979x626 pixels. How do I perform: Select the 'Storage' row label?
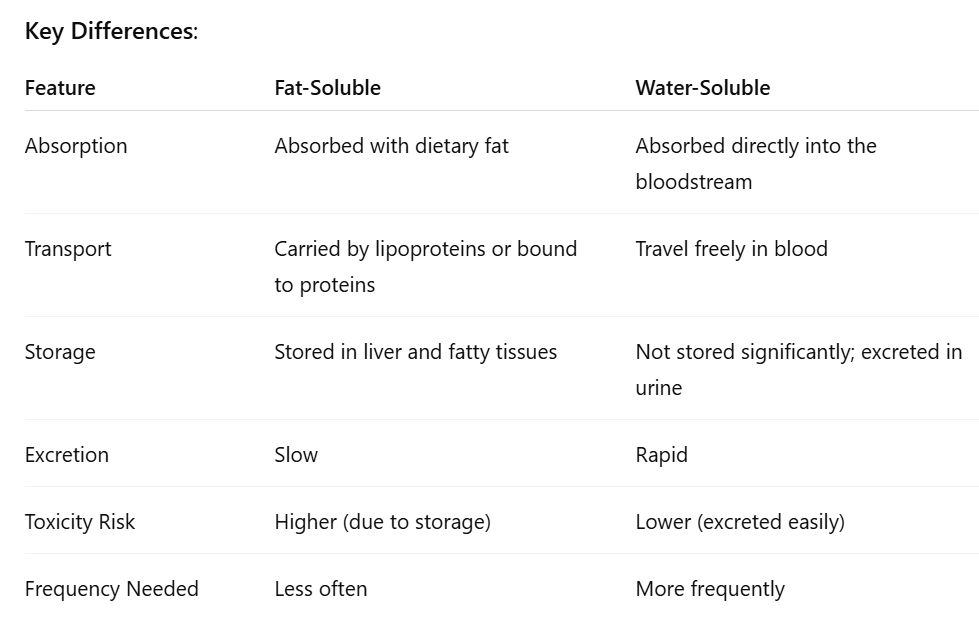60,352
